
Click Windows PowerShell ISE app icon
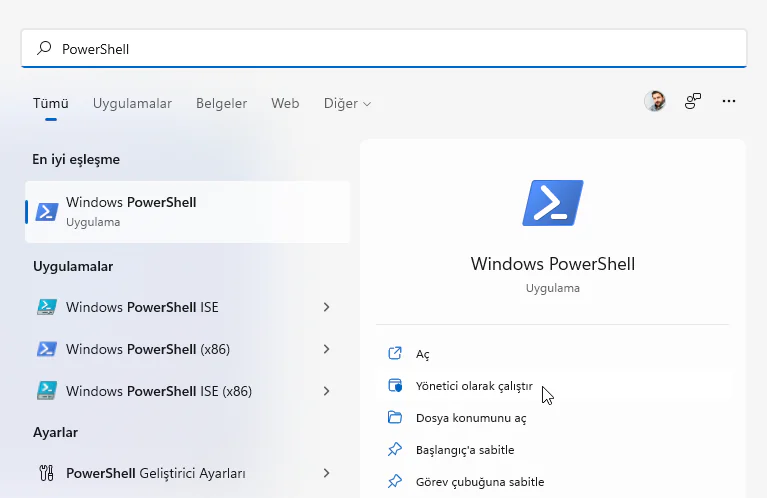46,307
